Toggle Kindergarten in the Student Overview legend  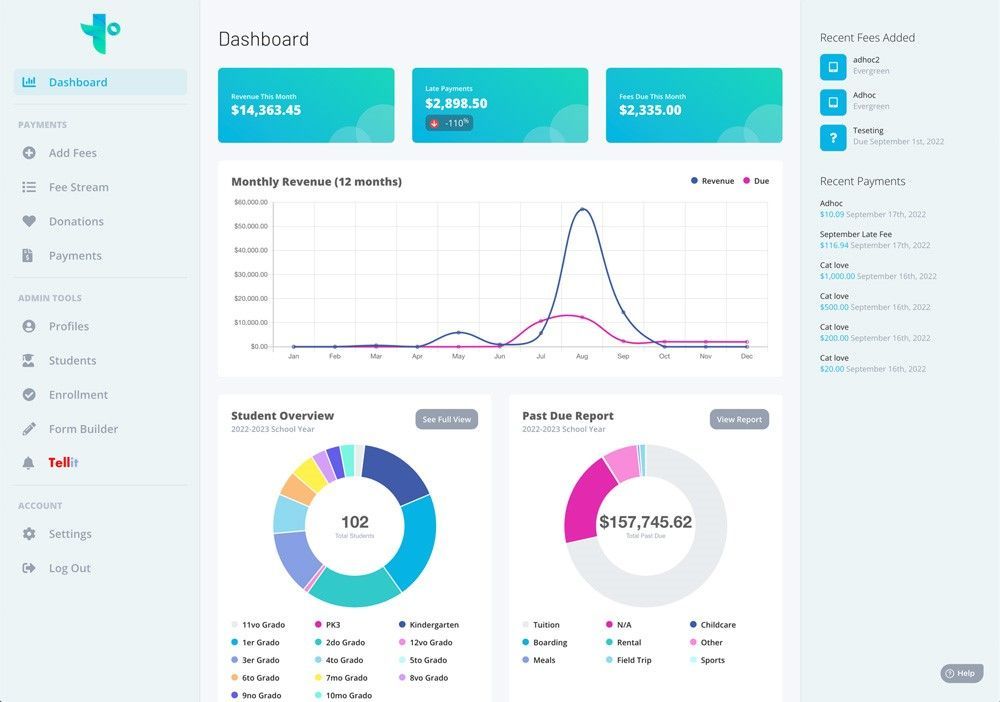click(x=429, y=625)
